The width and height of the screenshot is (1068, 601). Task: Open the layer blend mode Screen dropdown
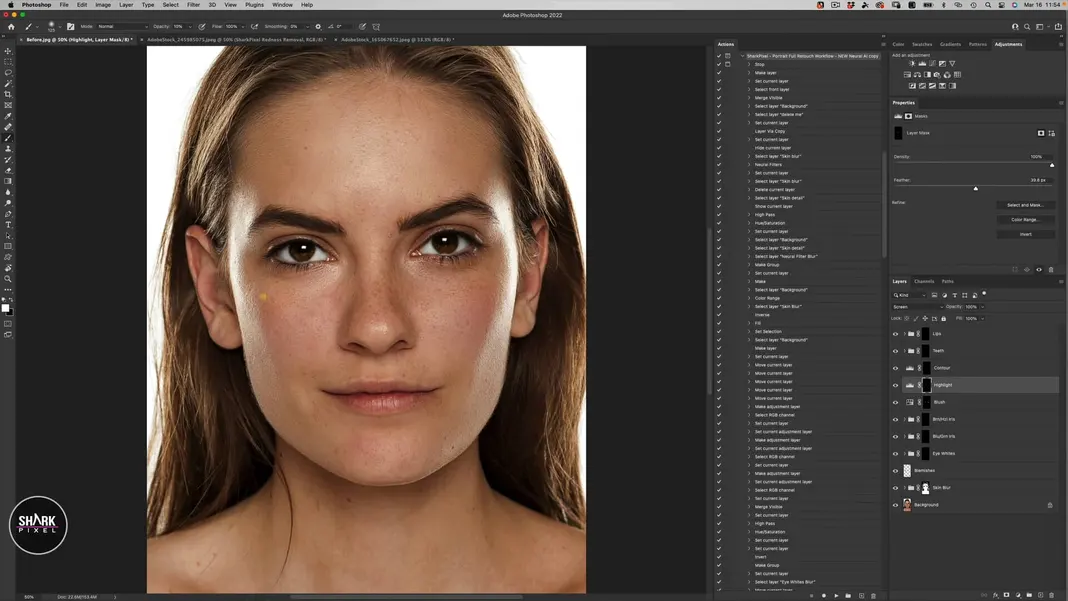[x=918, y=307]
